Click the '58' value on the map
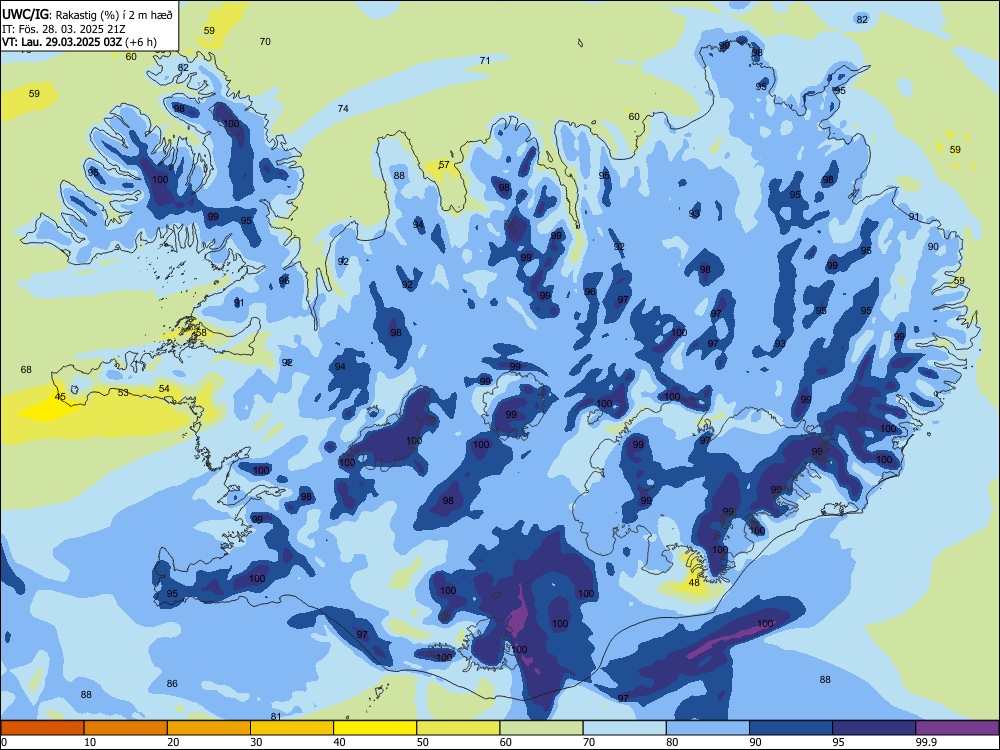1000x750 pixels. [x=201, y=332]
